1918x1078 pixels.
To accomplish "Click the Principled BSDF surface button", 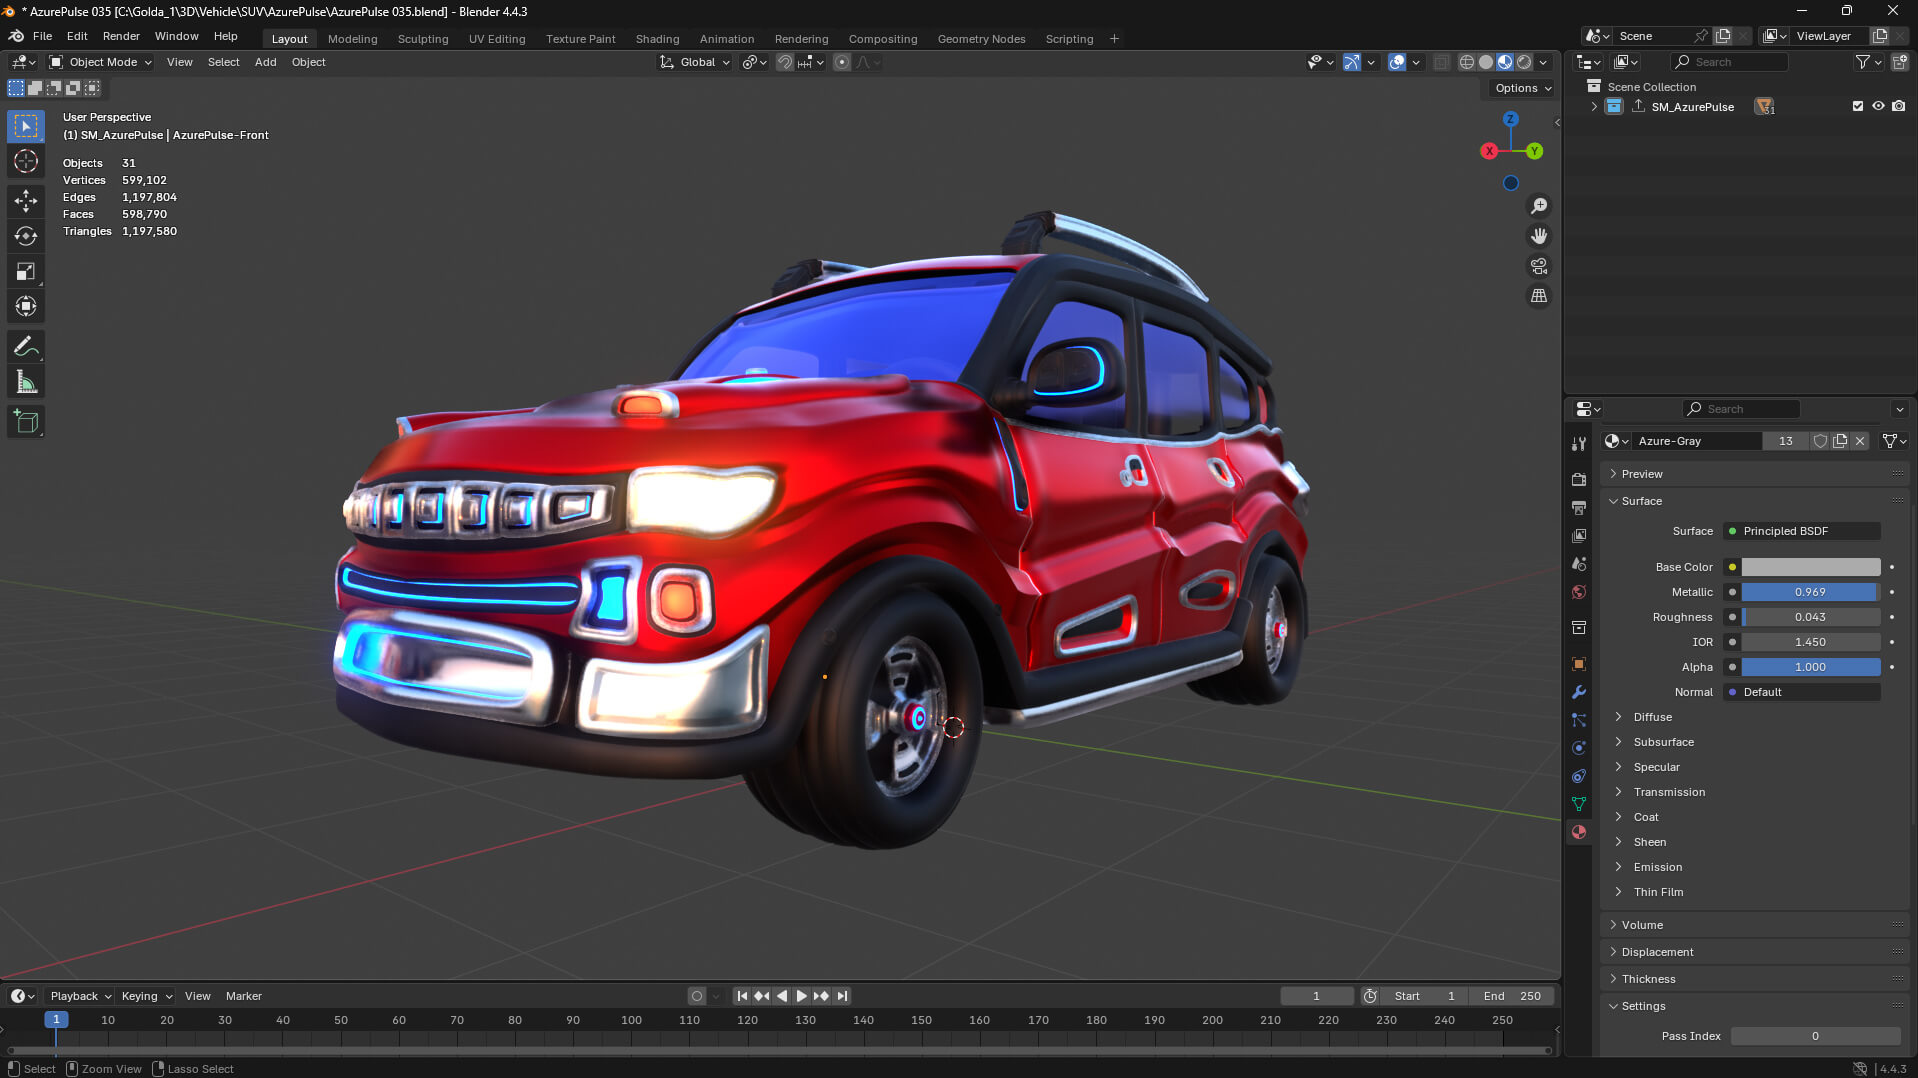I will pos(1801,531).
